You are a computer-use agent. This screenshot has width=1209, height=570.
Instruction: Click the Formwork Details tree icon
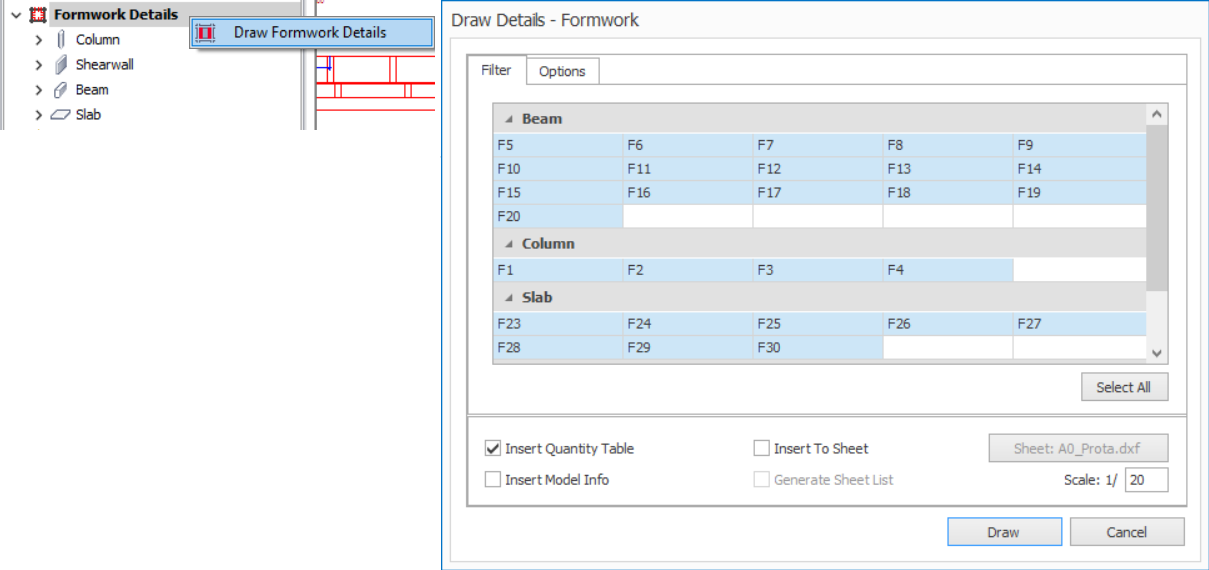[x=38, y=15]
